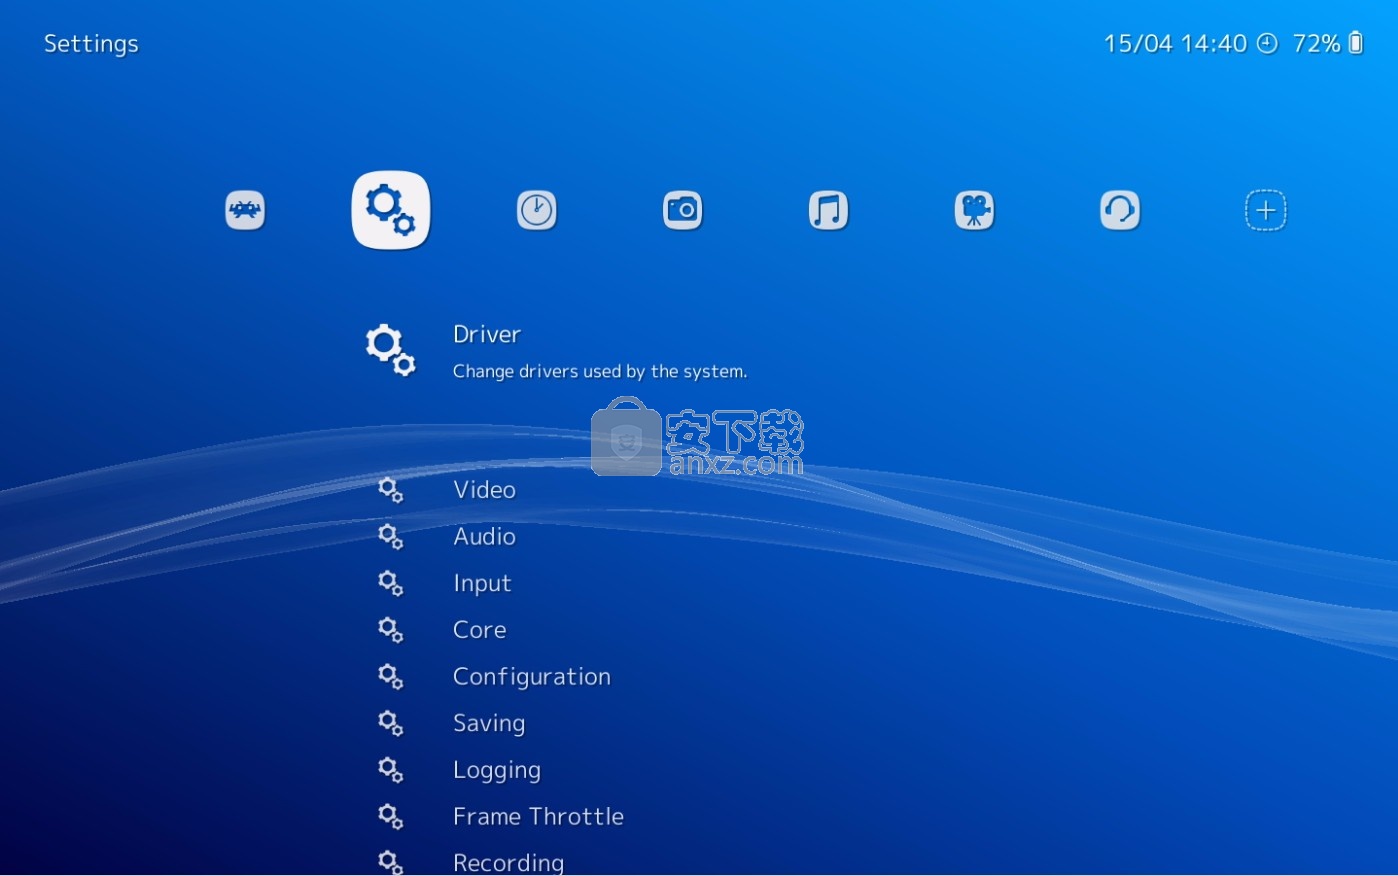Image resolution: width=1398 pixels, height=876 pixels.
Task: Open the Saving settings entry
Action: tap(488, 724)
